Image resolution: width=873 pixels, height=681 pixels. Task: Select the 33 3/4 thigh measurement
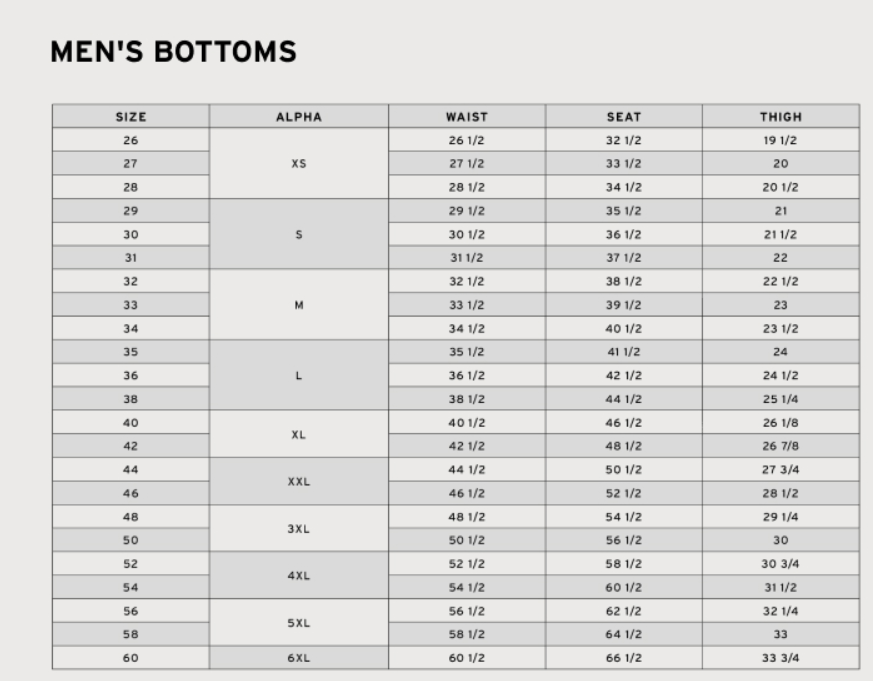coord(780,658)
